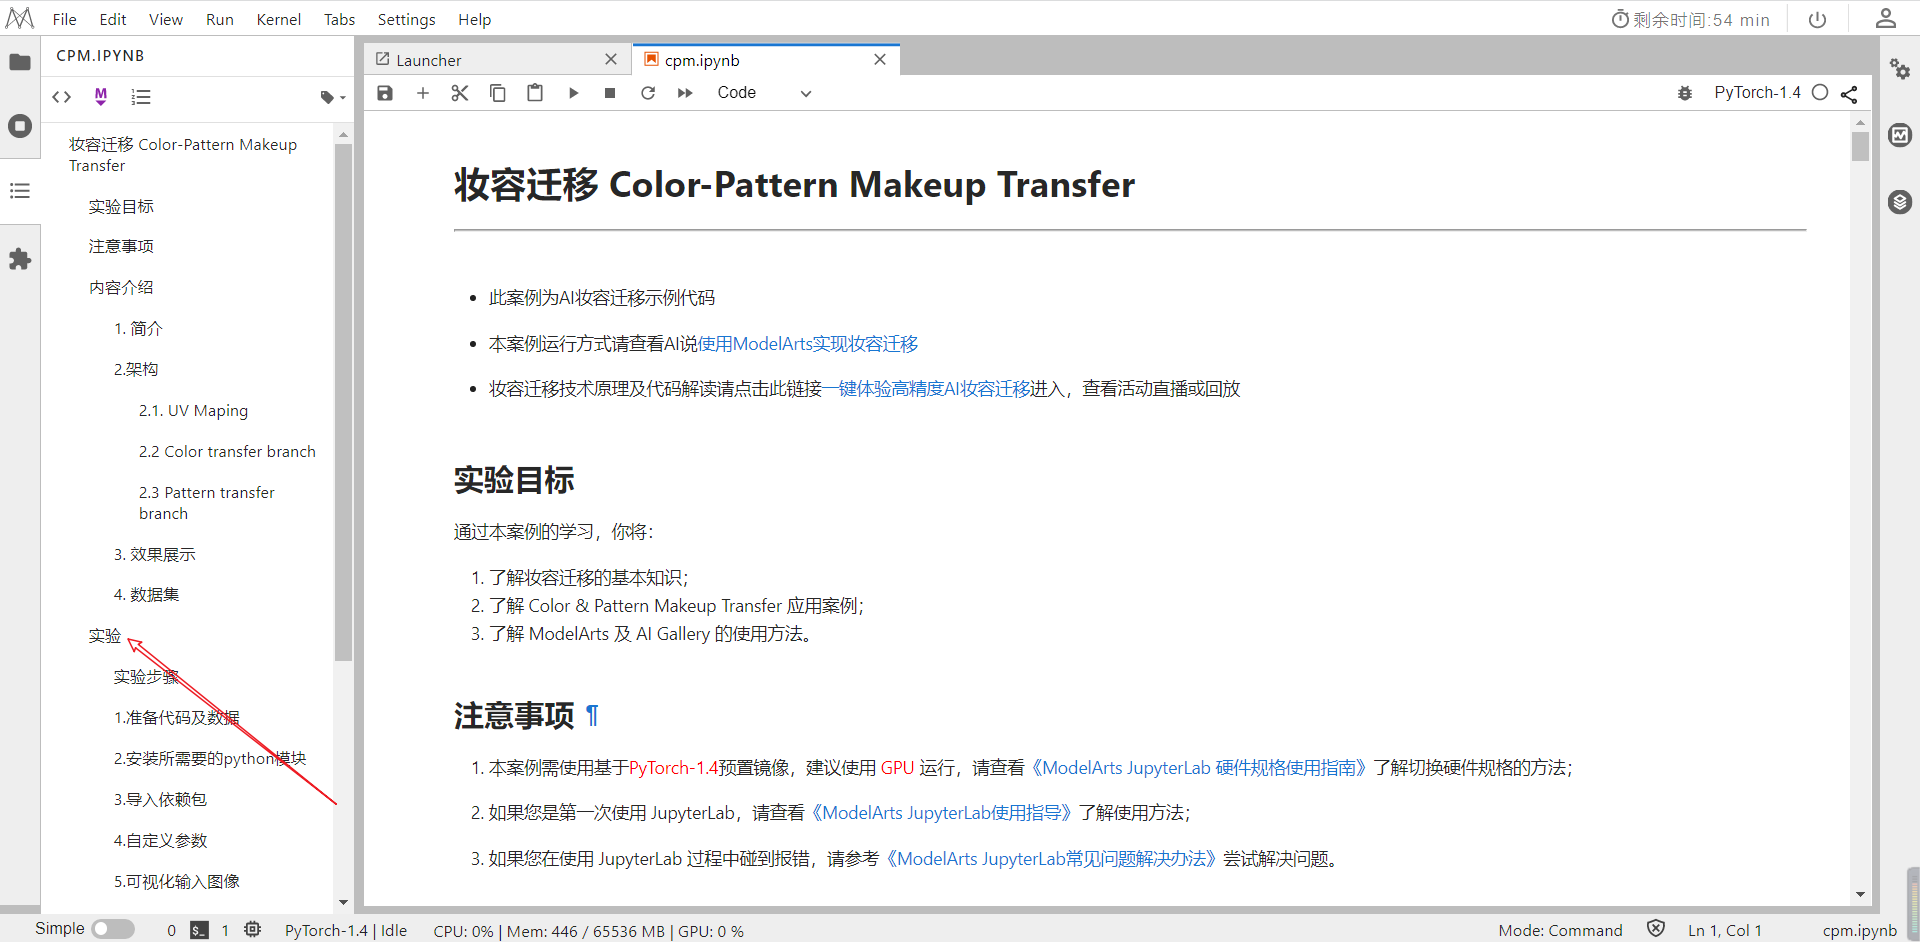Open the View menu
Screen dimensions: 1920x942
[x=166, y=19]
